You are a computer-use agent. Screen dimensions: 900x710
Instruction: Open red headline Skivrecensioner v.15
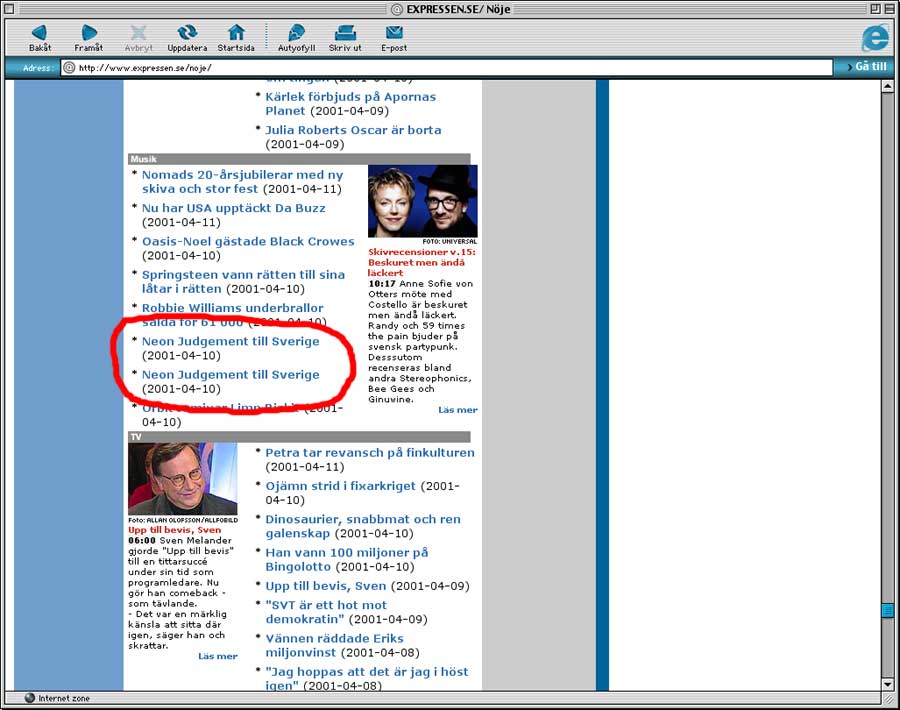pos(421,262)
